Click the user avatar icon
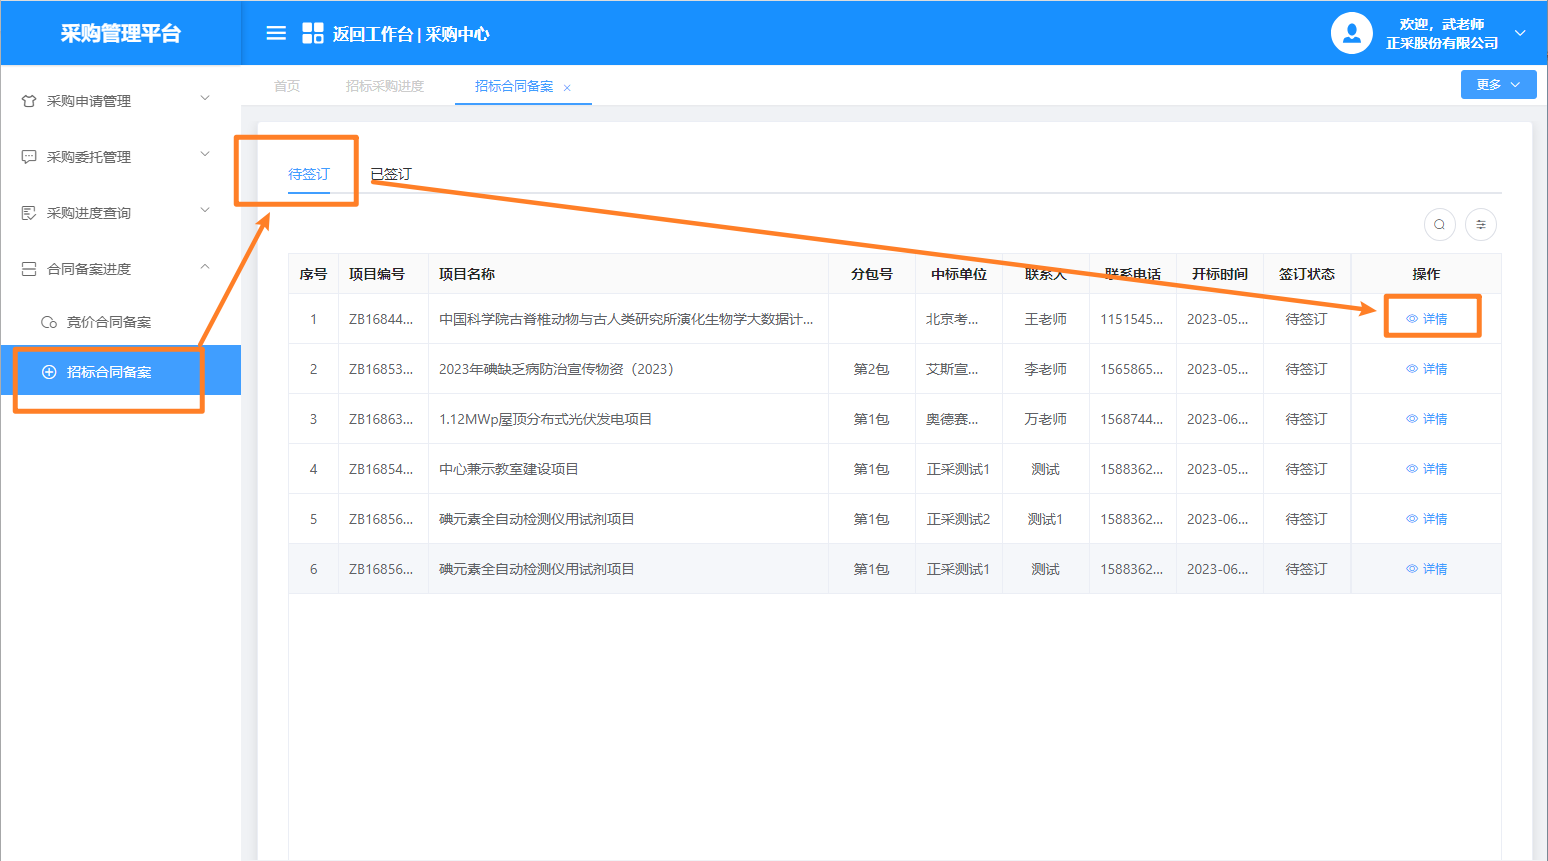Image resolution: width=1548 pixels, height=861 pixels. (x=1351, y=33)
